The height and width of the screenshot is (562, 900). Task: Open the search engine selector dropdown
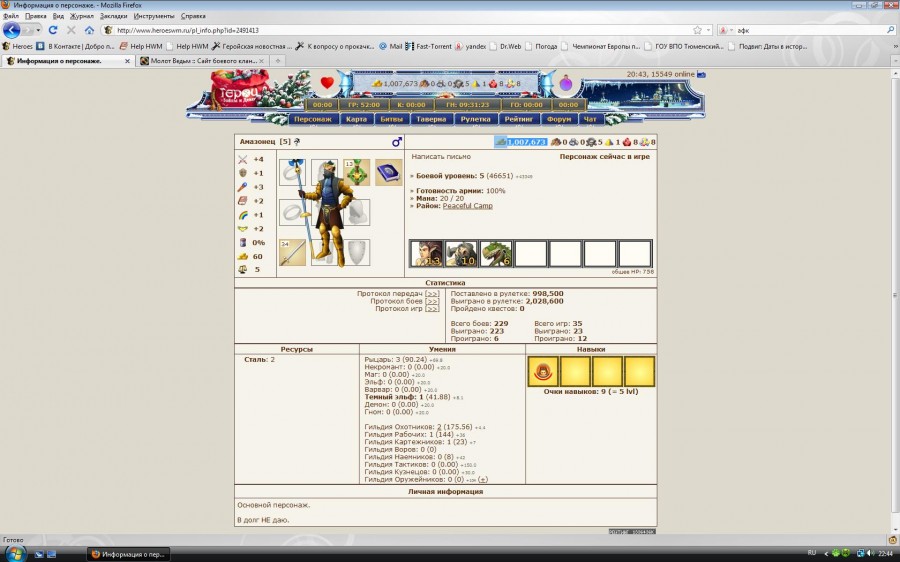click(x=726, y=30)
